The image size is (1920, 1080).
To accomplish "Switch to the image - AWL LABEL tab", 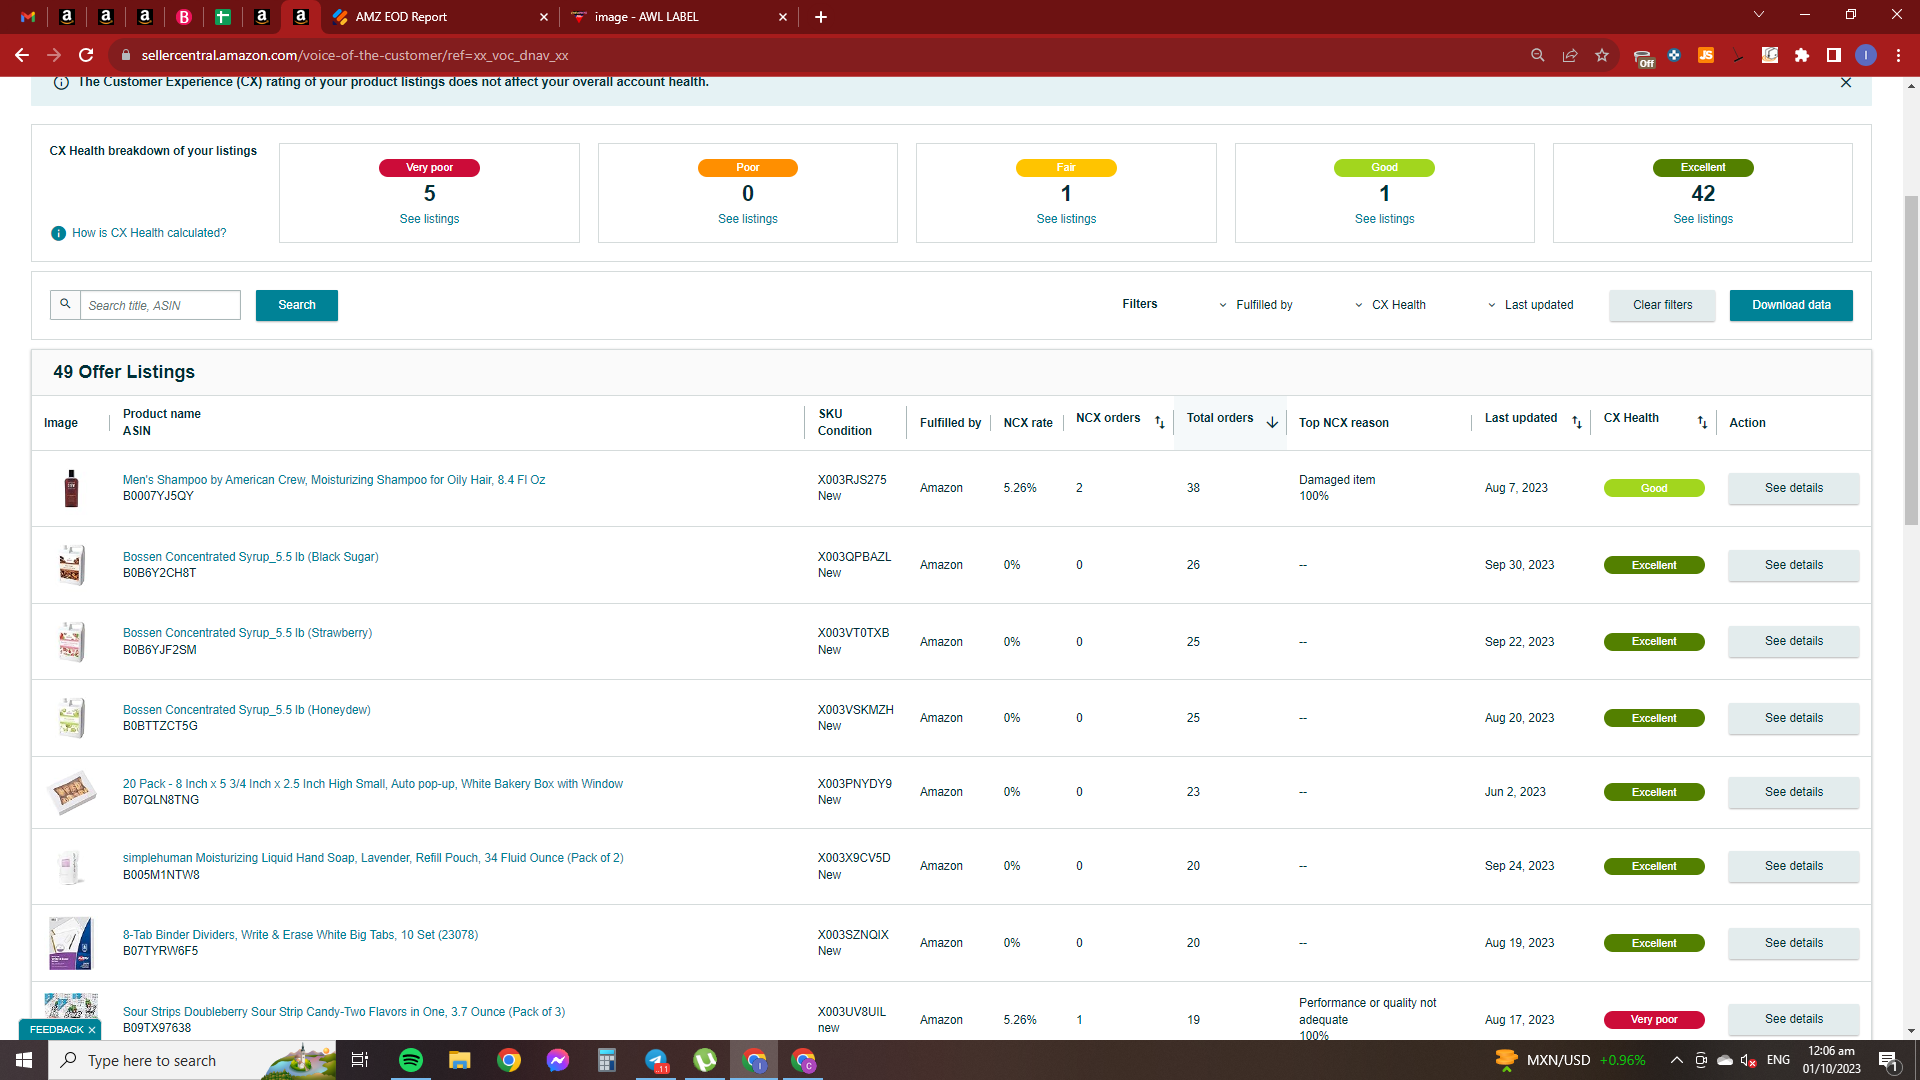I will 680,17.
